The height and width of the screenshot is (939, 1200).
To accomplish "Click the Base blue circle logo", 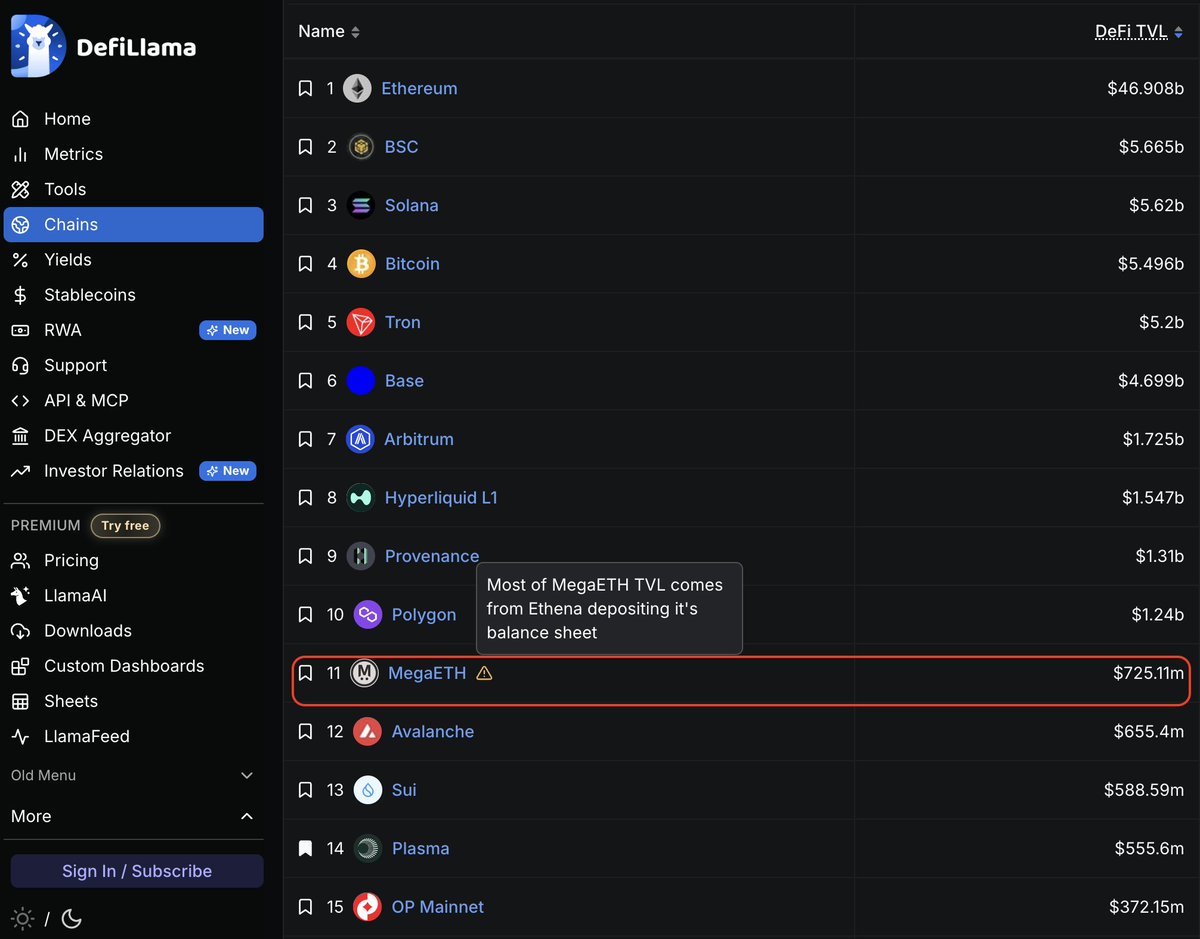I will (x=361, y=381).
